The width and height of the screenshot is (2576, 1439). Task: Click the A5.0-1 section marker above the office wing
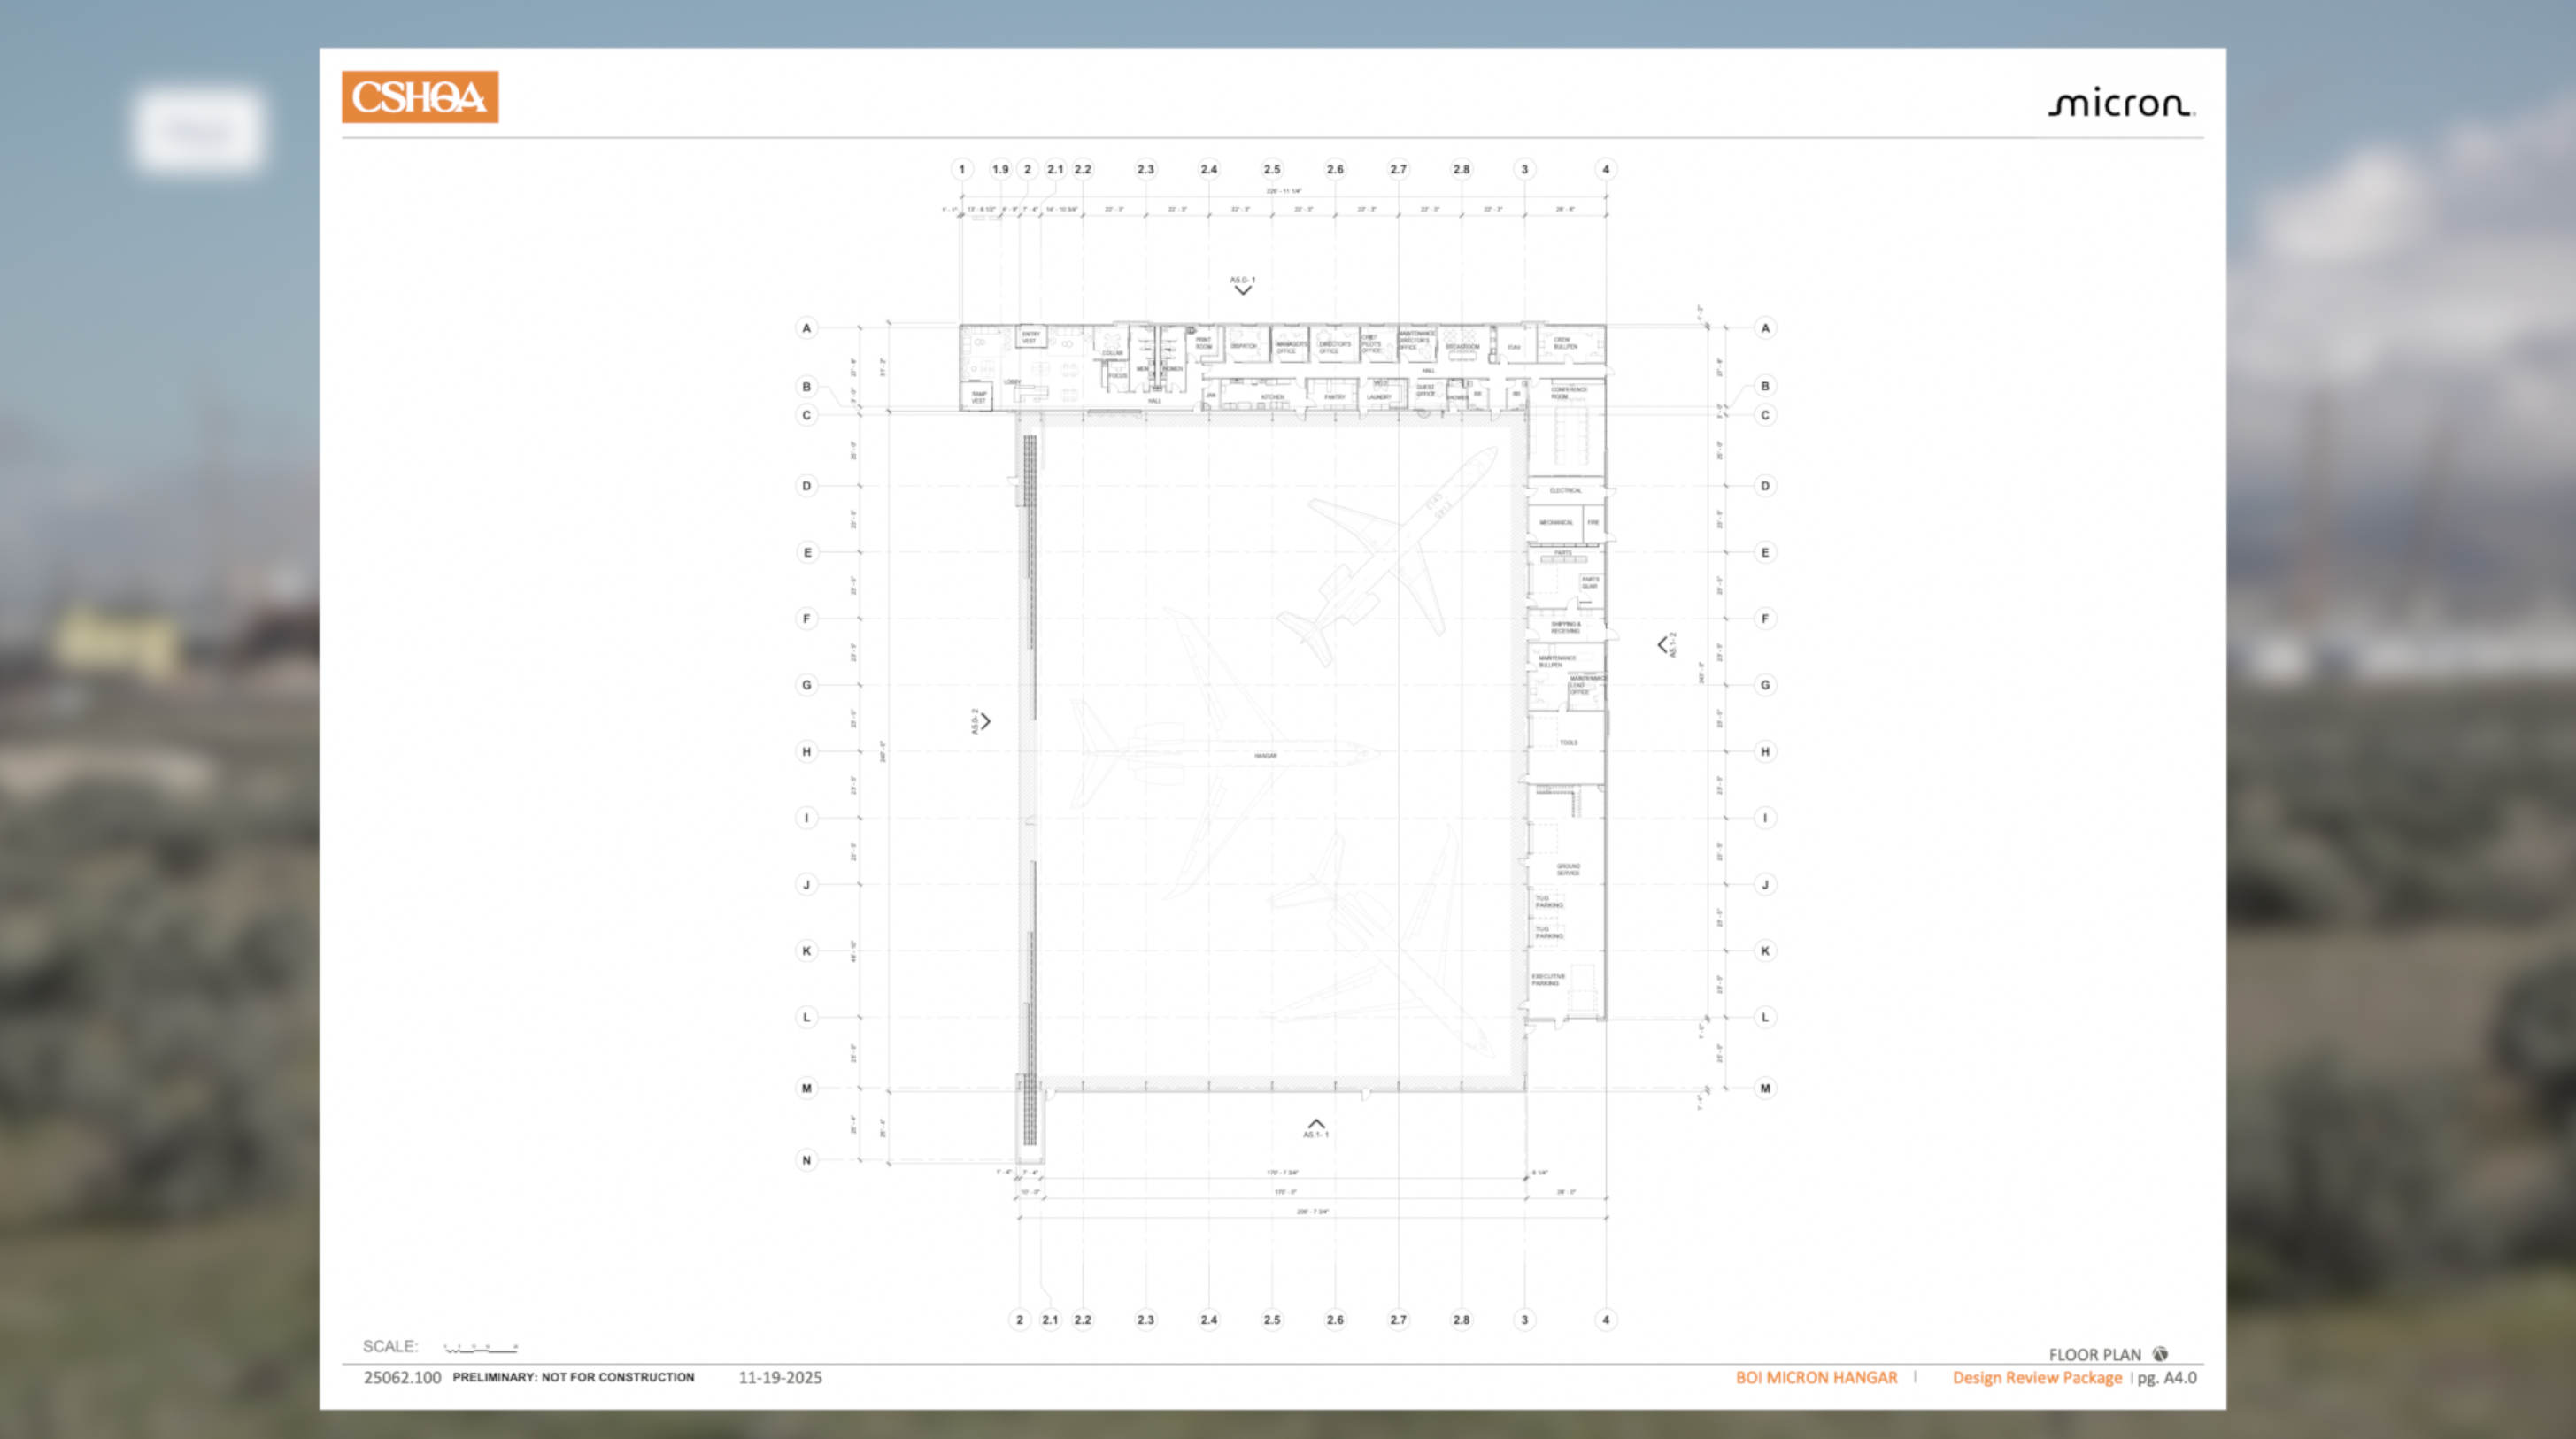[x=1242, y=286]
